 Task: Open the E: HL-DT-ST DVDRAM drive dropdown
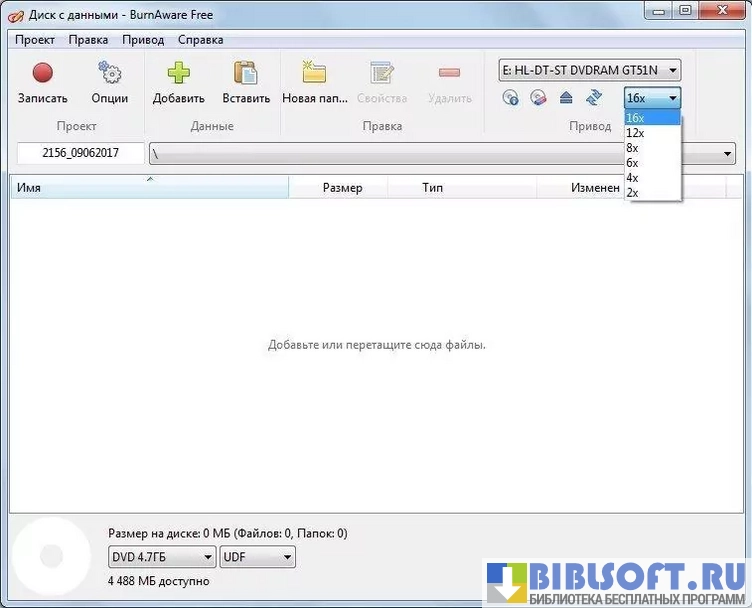click(x=590, y=70)
